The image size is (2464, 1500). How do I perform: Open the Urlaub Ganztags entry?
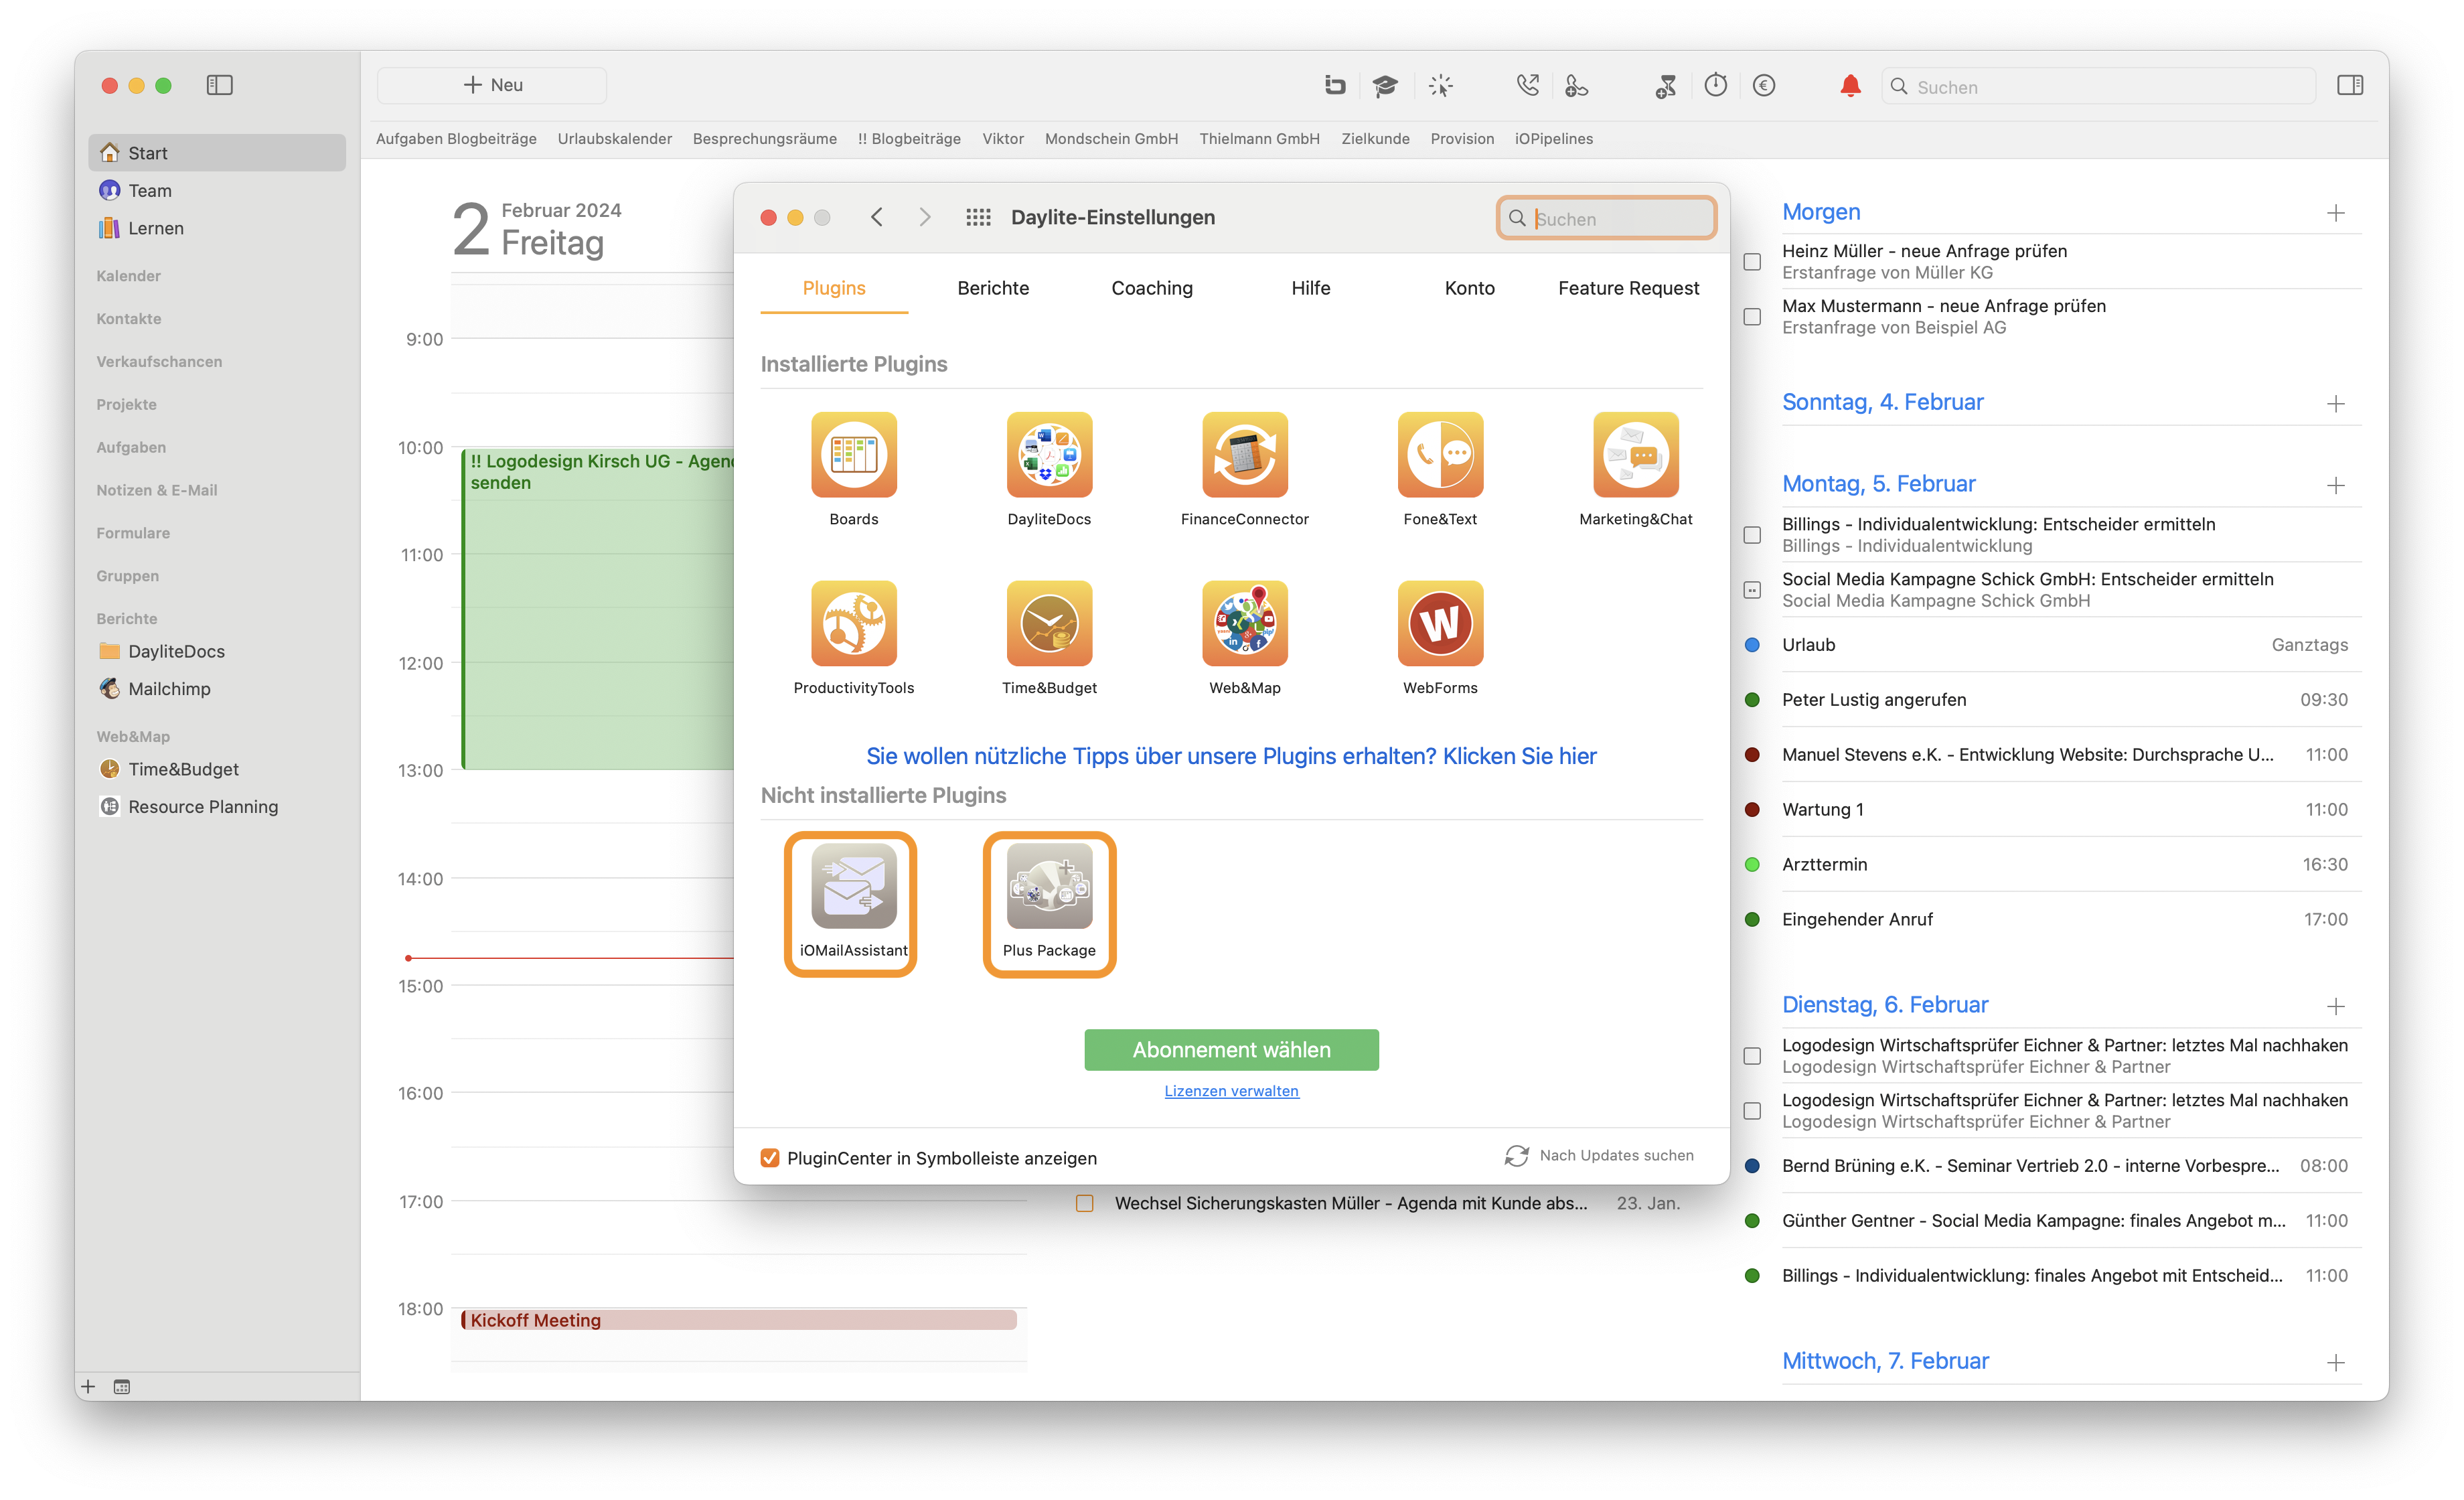(x=2052, y=645)
